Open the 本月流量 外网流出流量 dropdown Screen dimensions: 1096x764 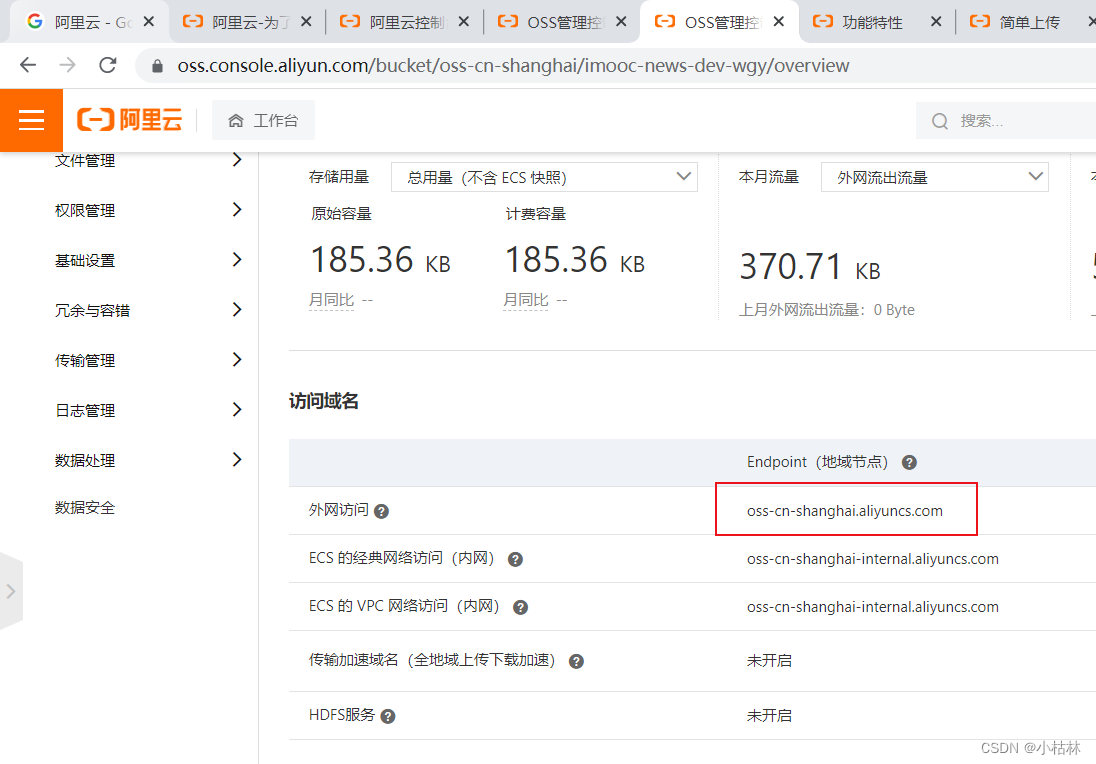(x=935, y=177)
